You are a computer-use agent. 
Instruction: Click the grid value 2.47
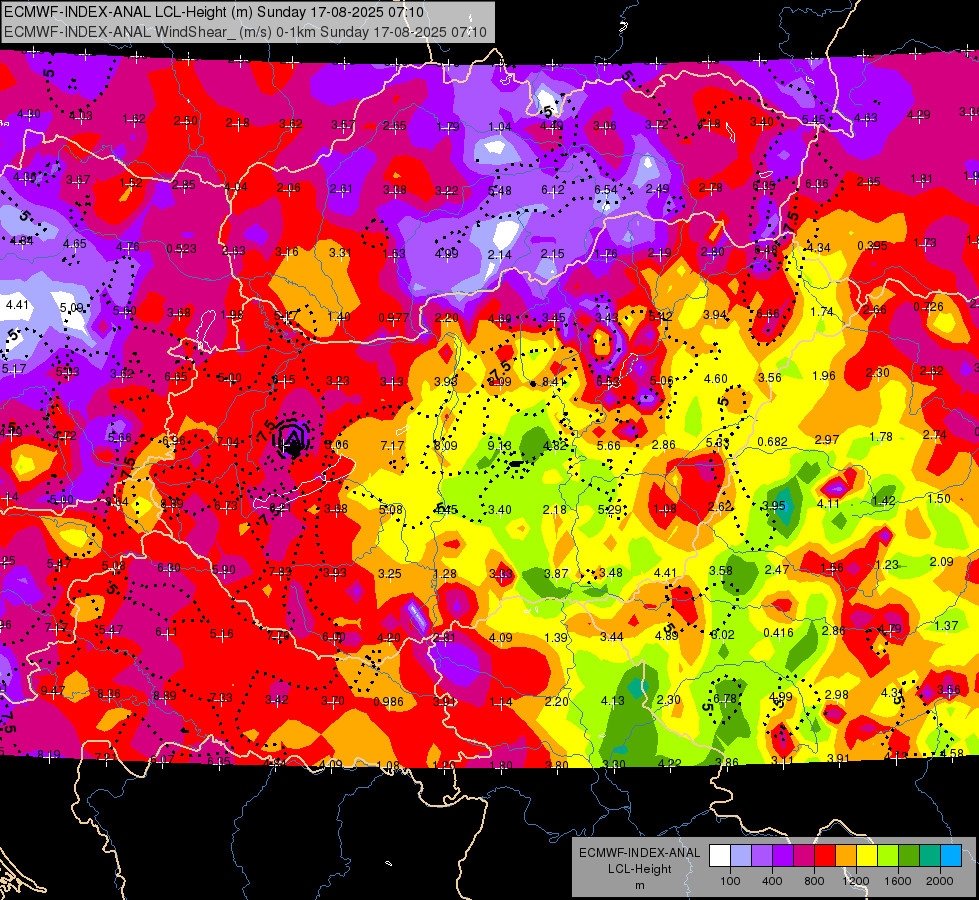coord(777,570)
